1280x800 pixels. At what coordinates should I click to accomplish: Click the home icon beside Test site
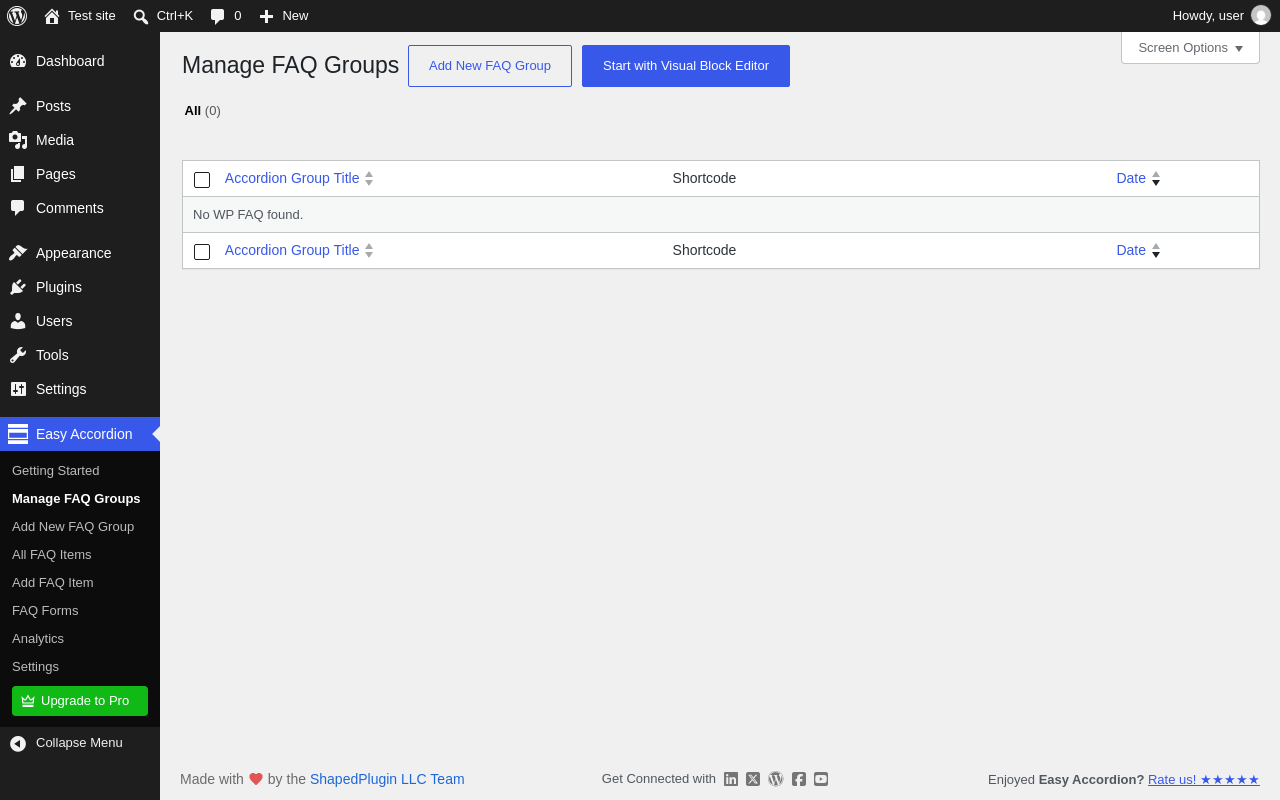coord(52,16)
